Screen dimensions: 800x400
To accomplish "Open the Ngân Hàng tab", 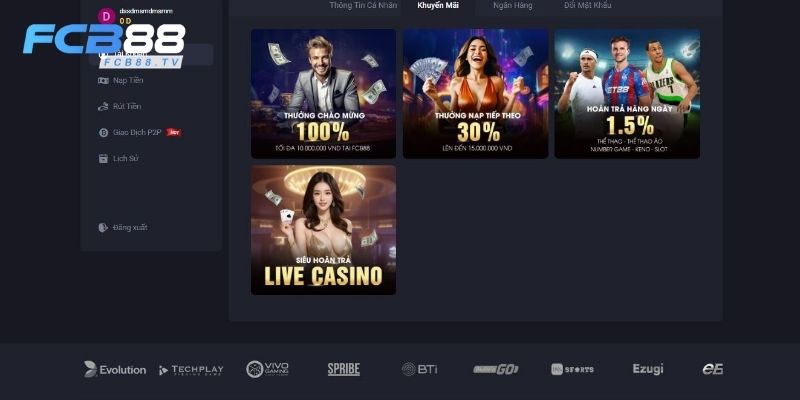I will (x=512, y=6).
